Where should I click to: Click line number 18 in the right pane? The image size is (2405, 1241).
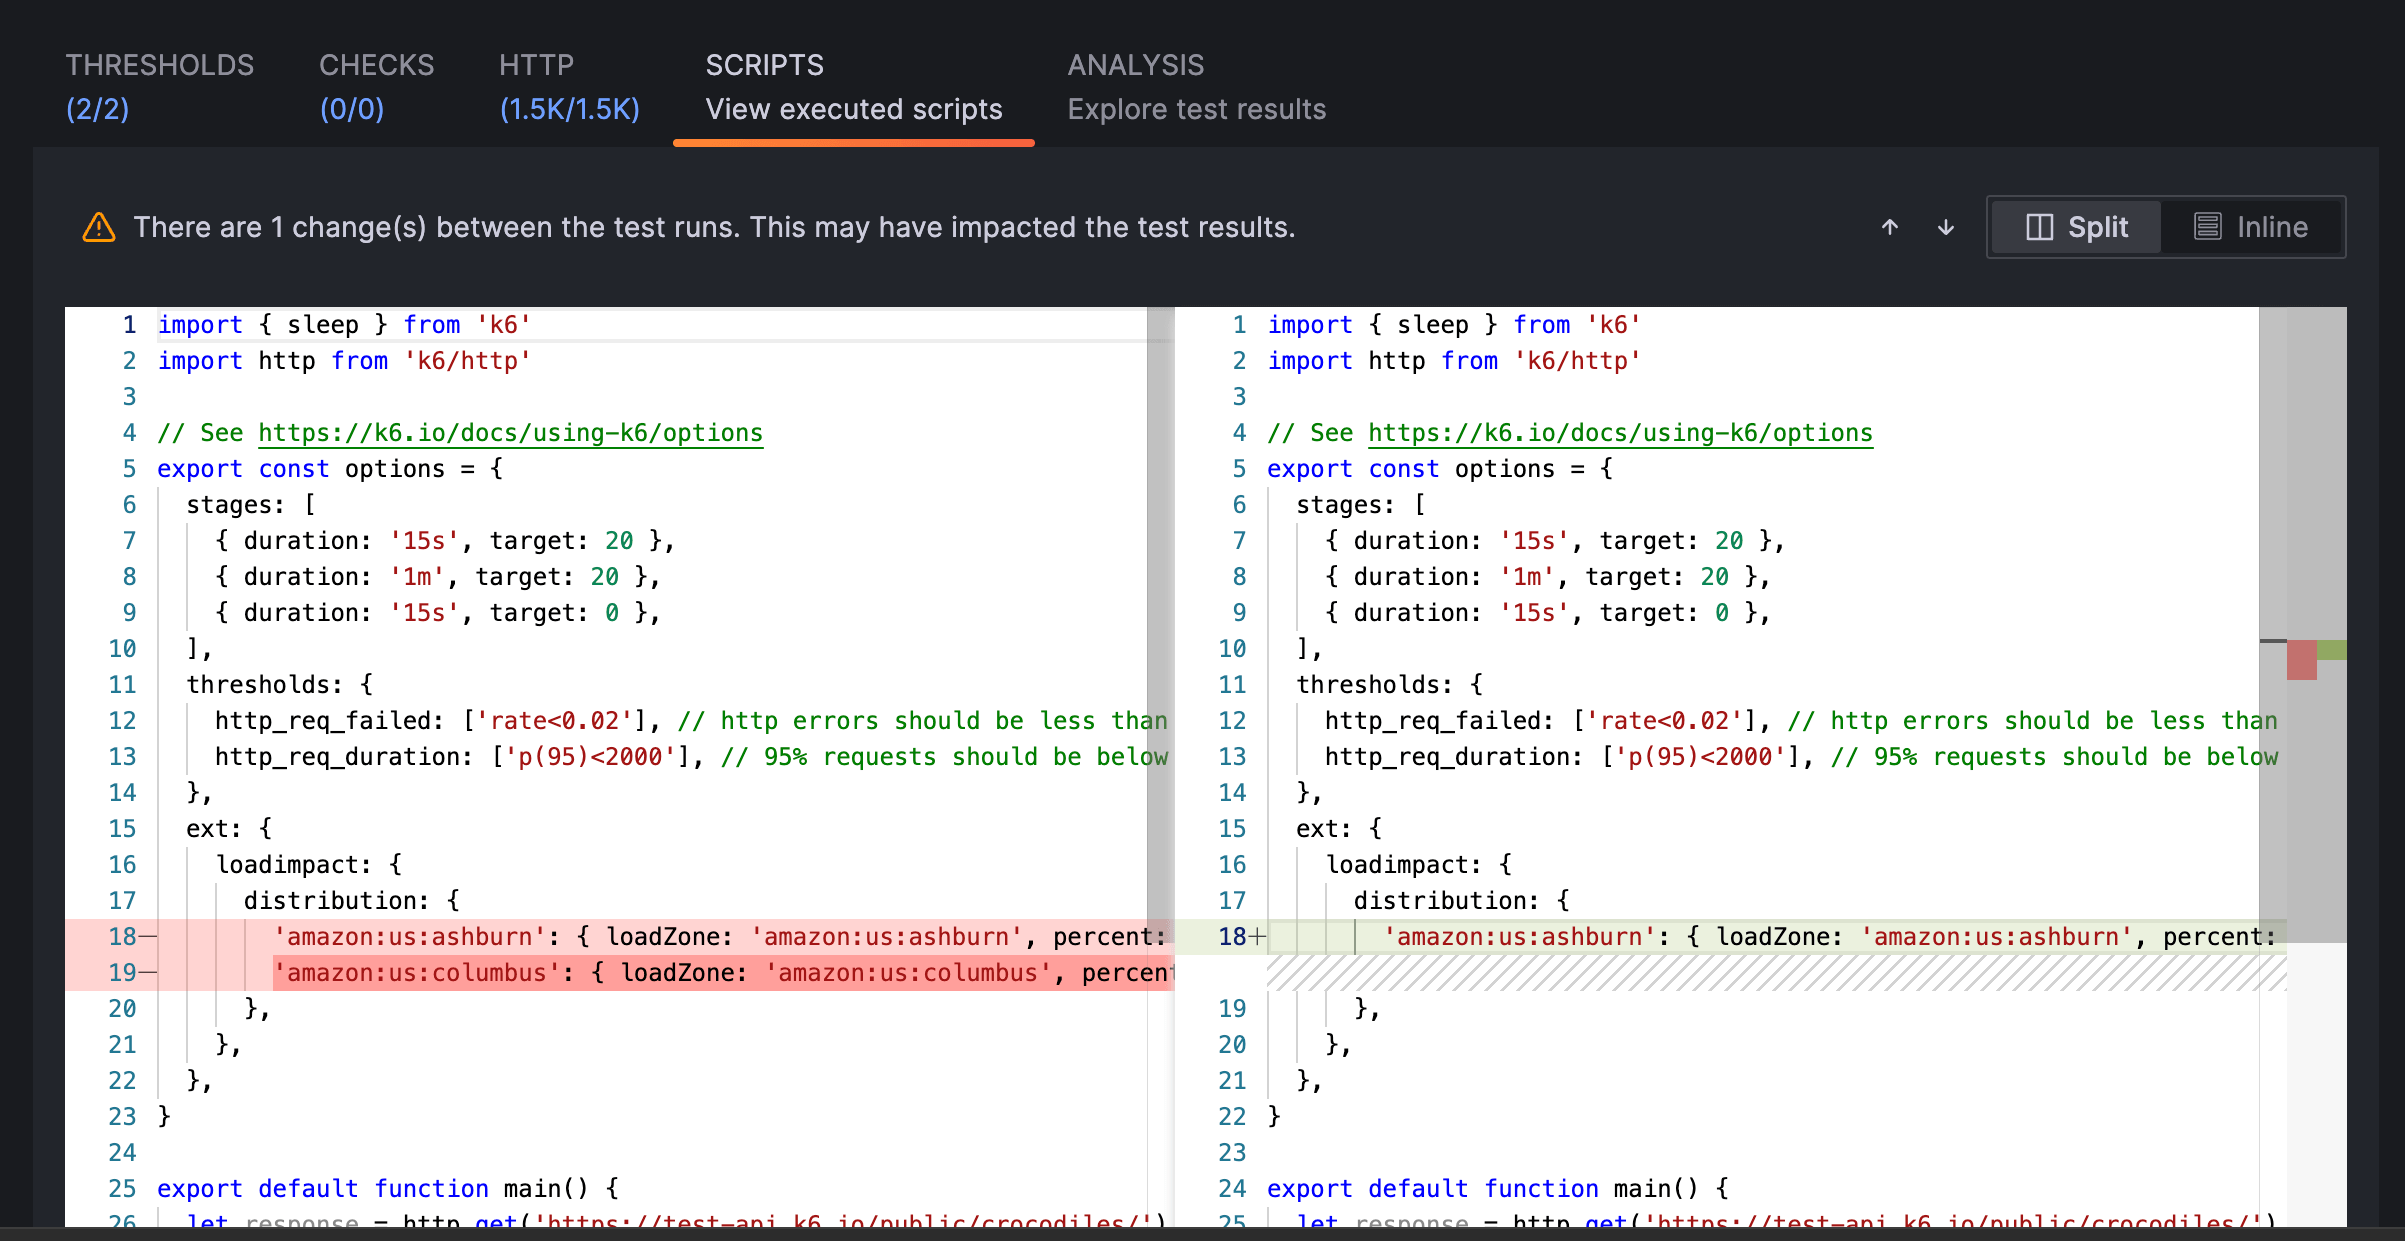click(1233, 936)
